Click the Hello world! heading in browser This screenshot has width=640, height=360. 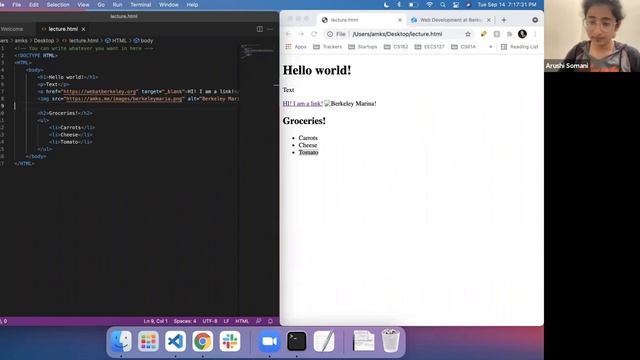pyautogui.click(x=317, y=70)
